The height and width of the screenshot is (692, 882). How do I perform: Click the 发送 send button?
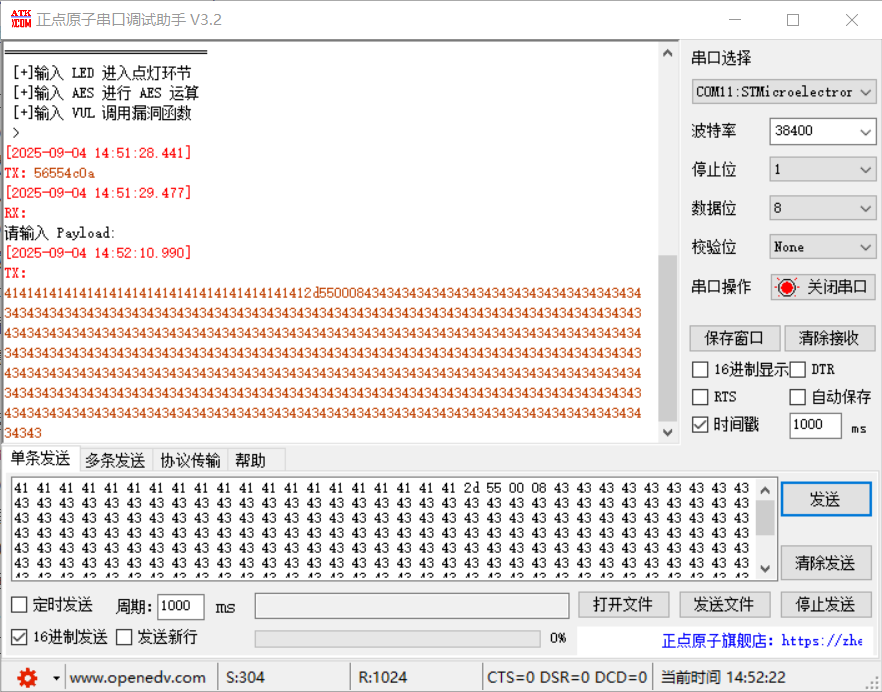click(826, 499)
